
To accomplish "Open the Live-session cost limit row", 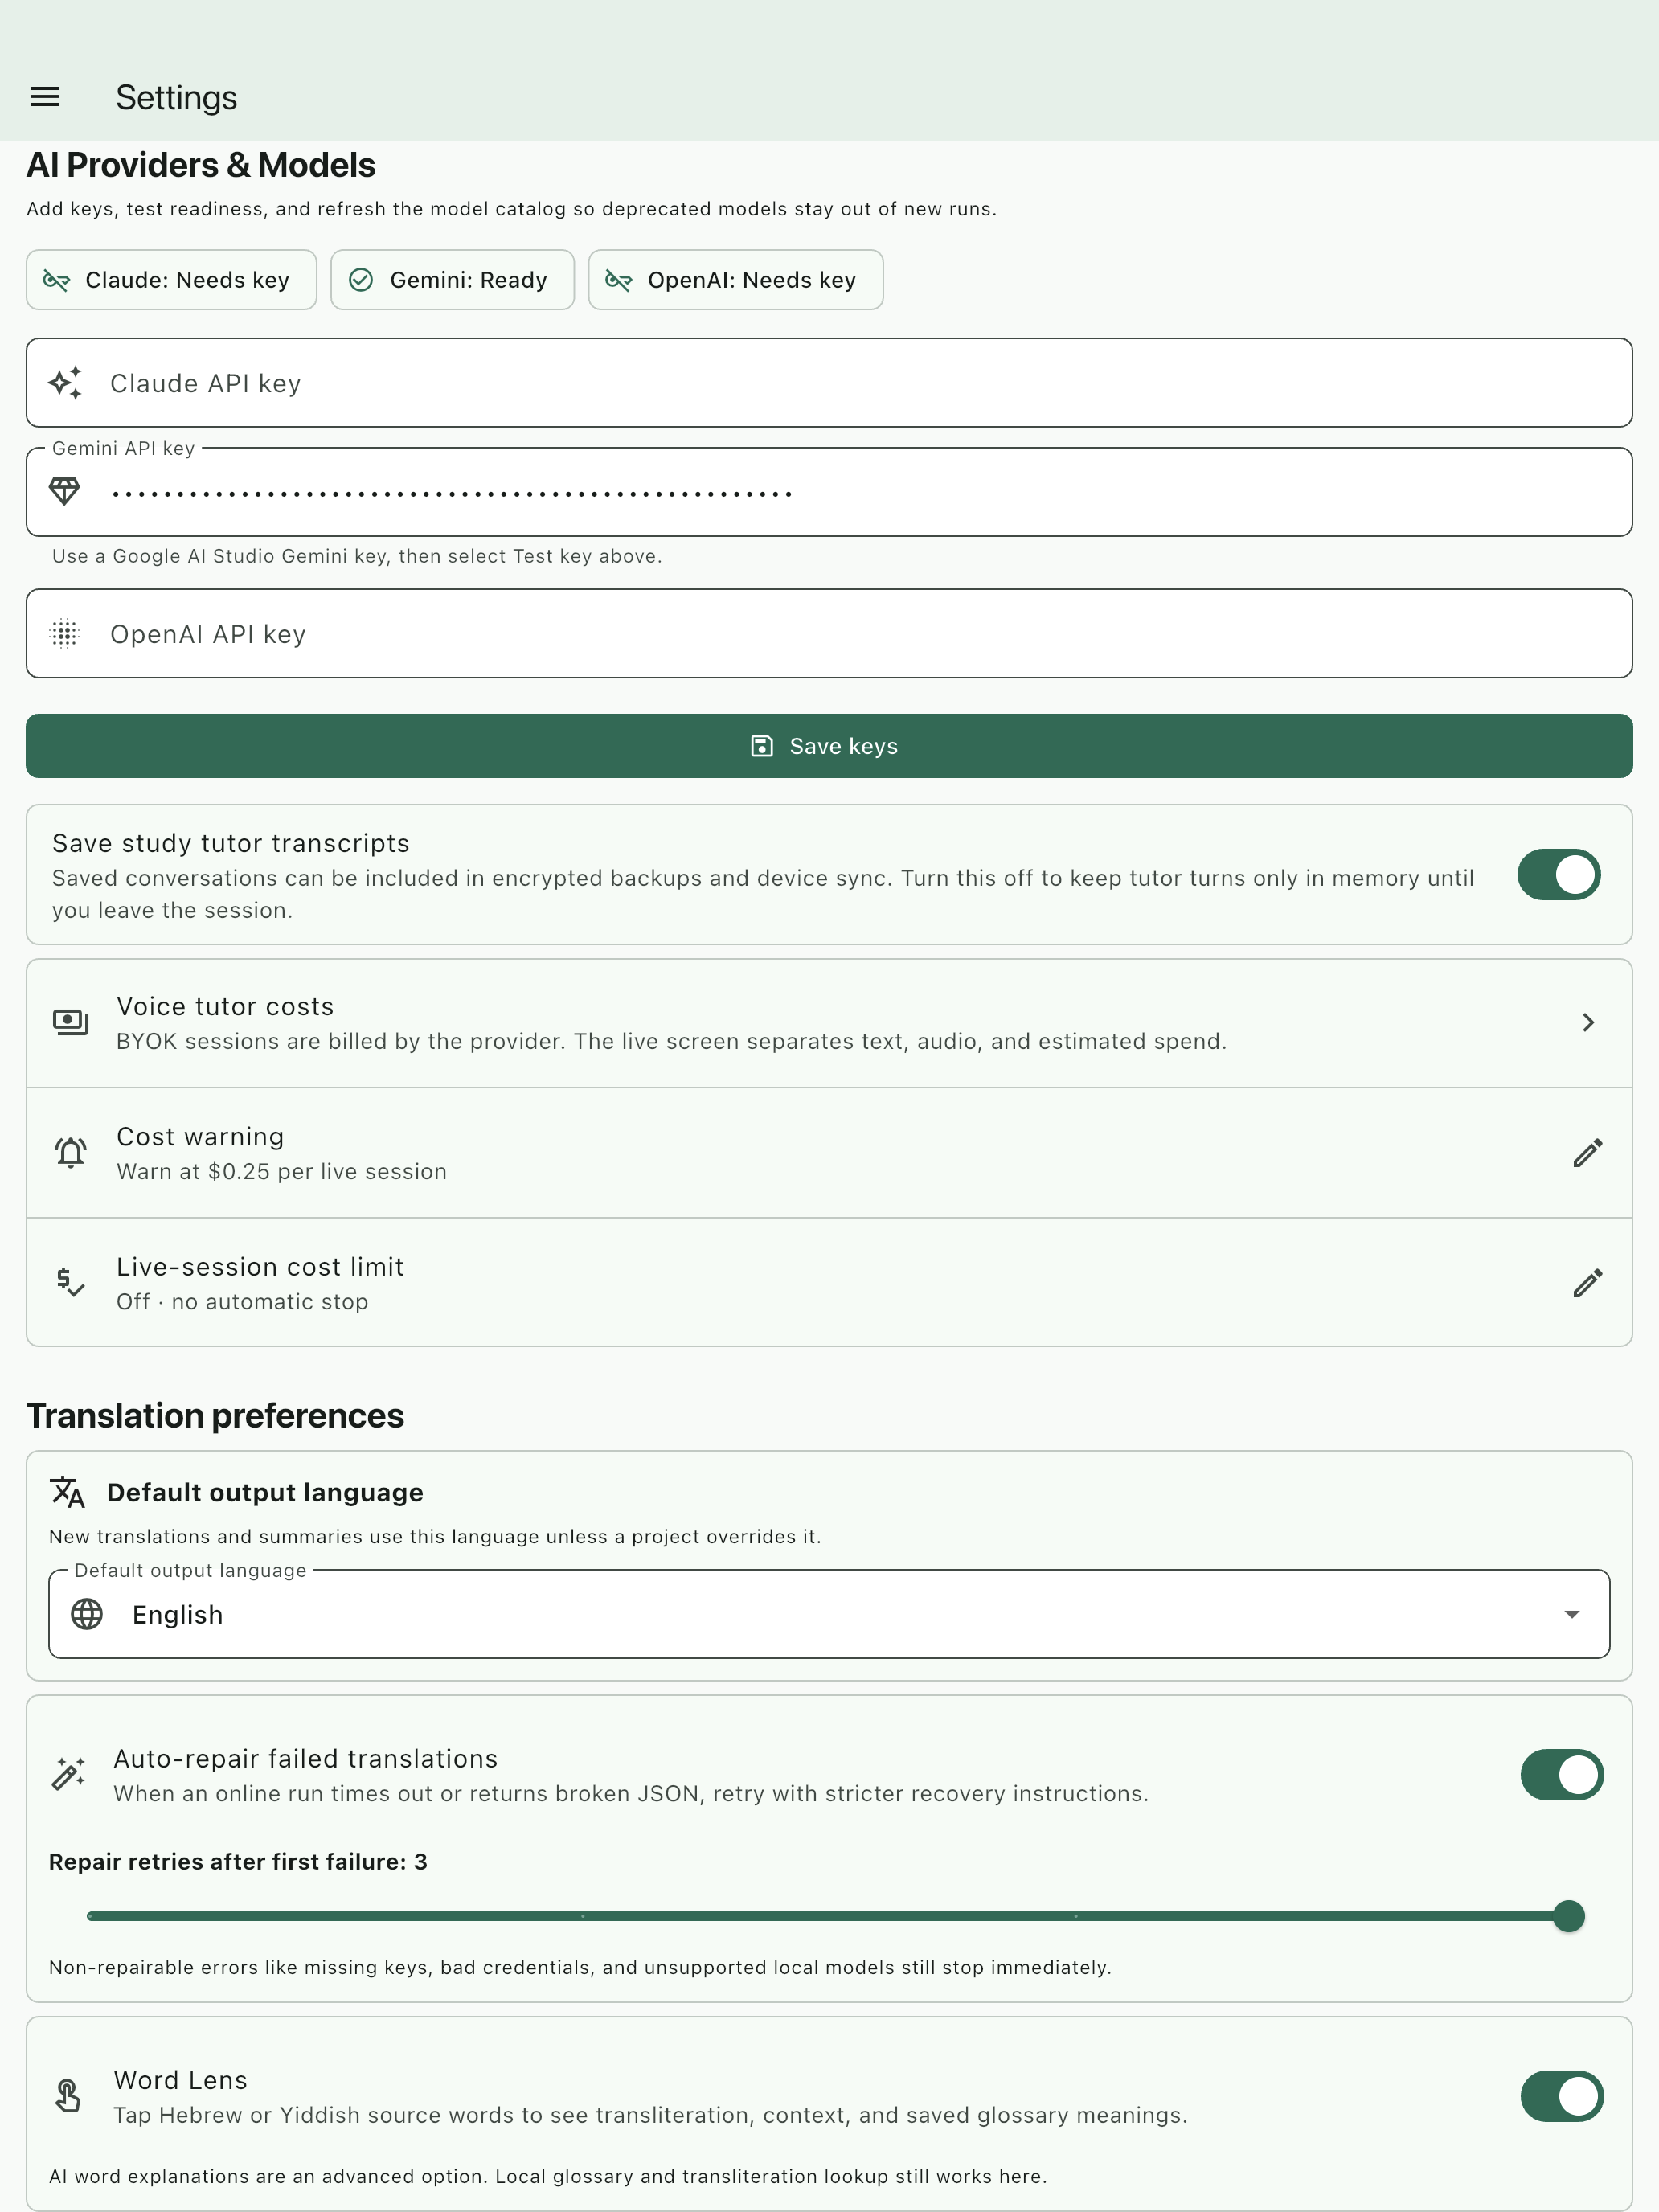I will click(x=829, y=1283).
